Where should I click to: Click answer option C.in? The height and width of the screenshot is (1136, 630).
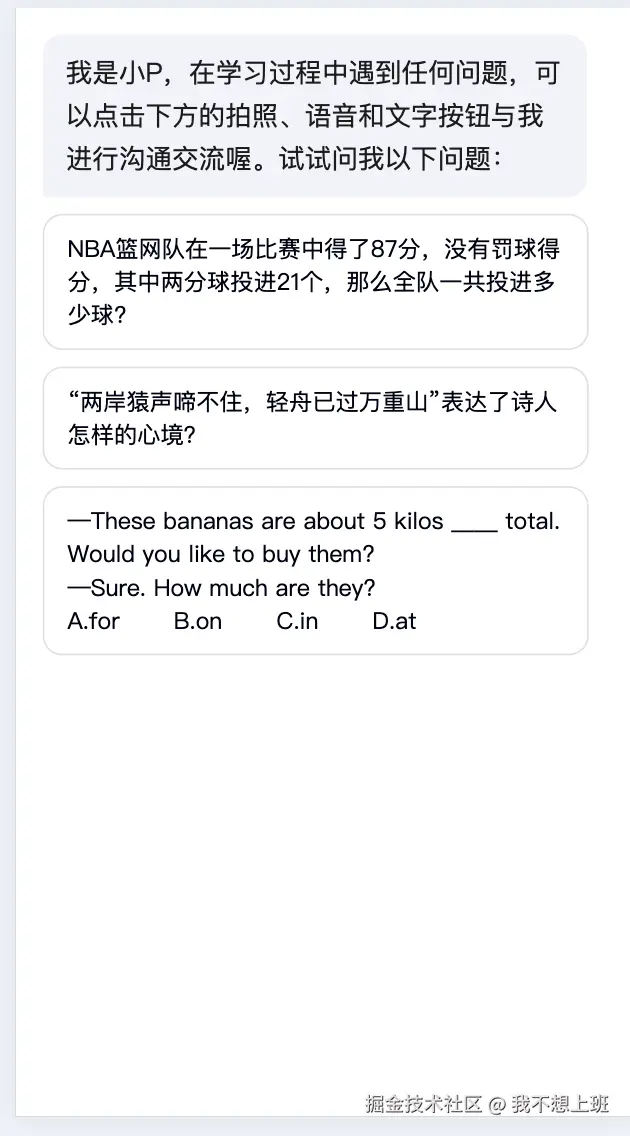(x=298, y=621)
